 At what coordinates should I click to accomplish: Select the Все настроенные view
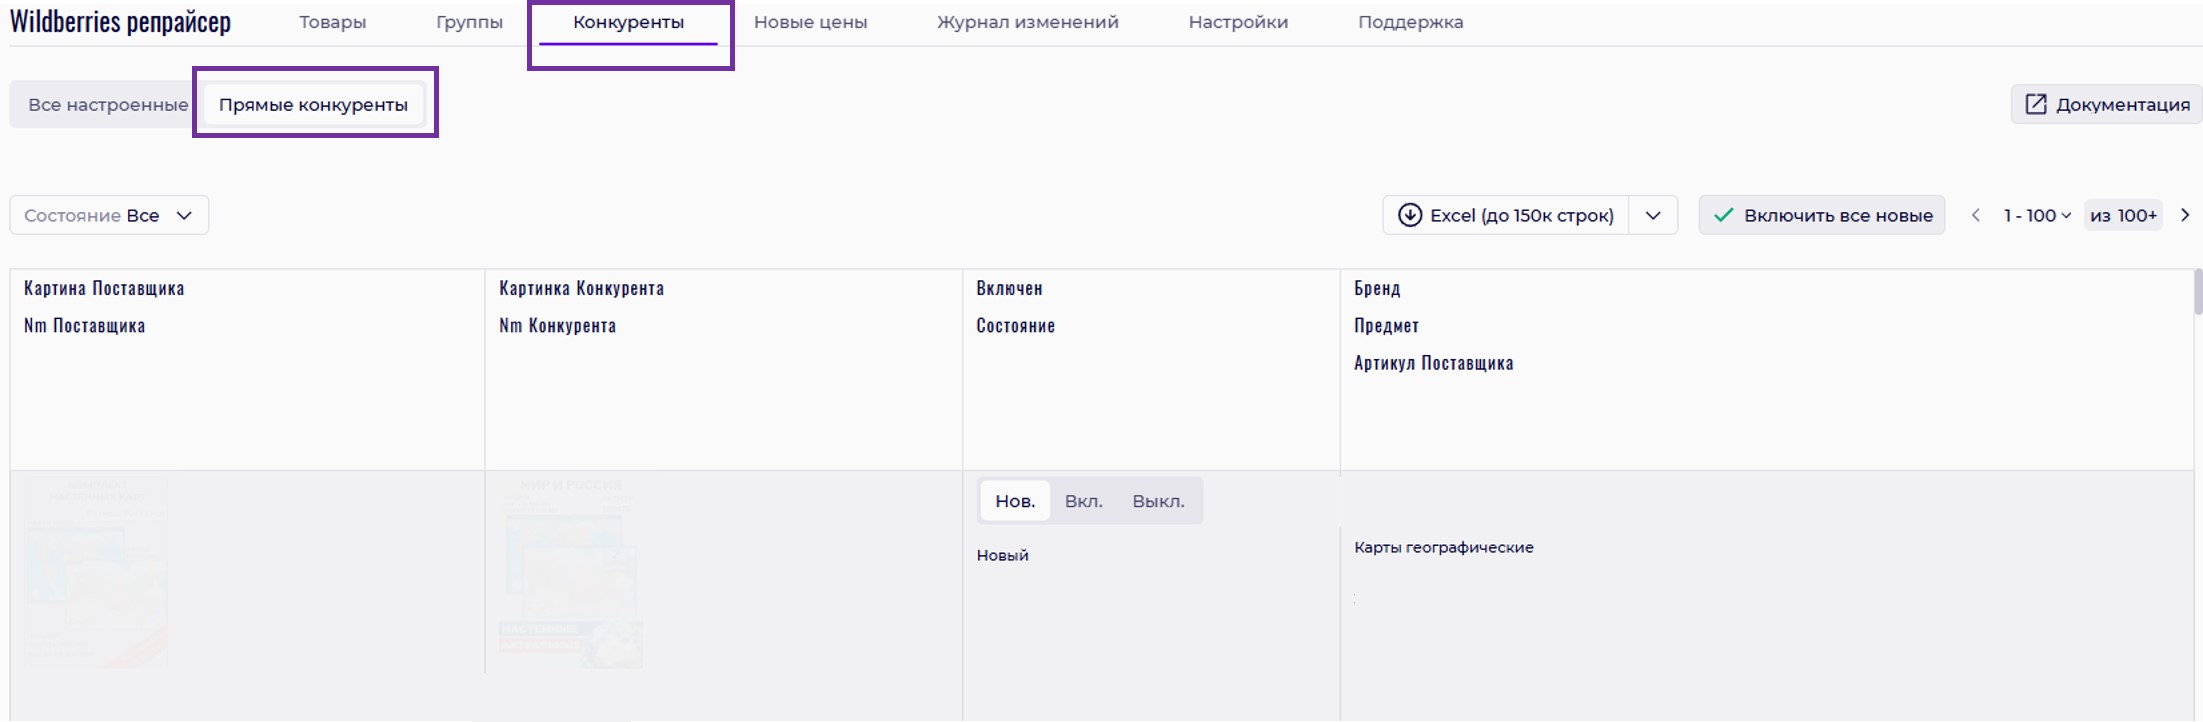[107, 104]
